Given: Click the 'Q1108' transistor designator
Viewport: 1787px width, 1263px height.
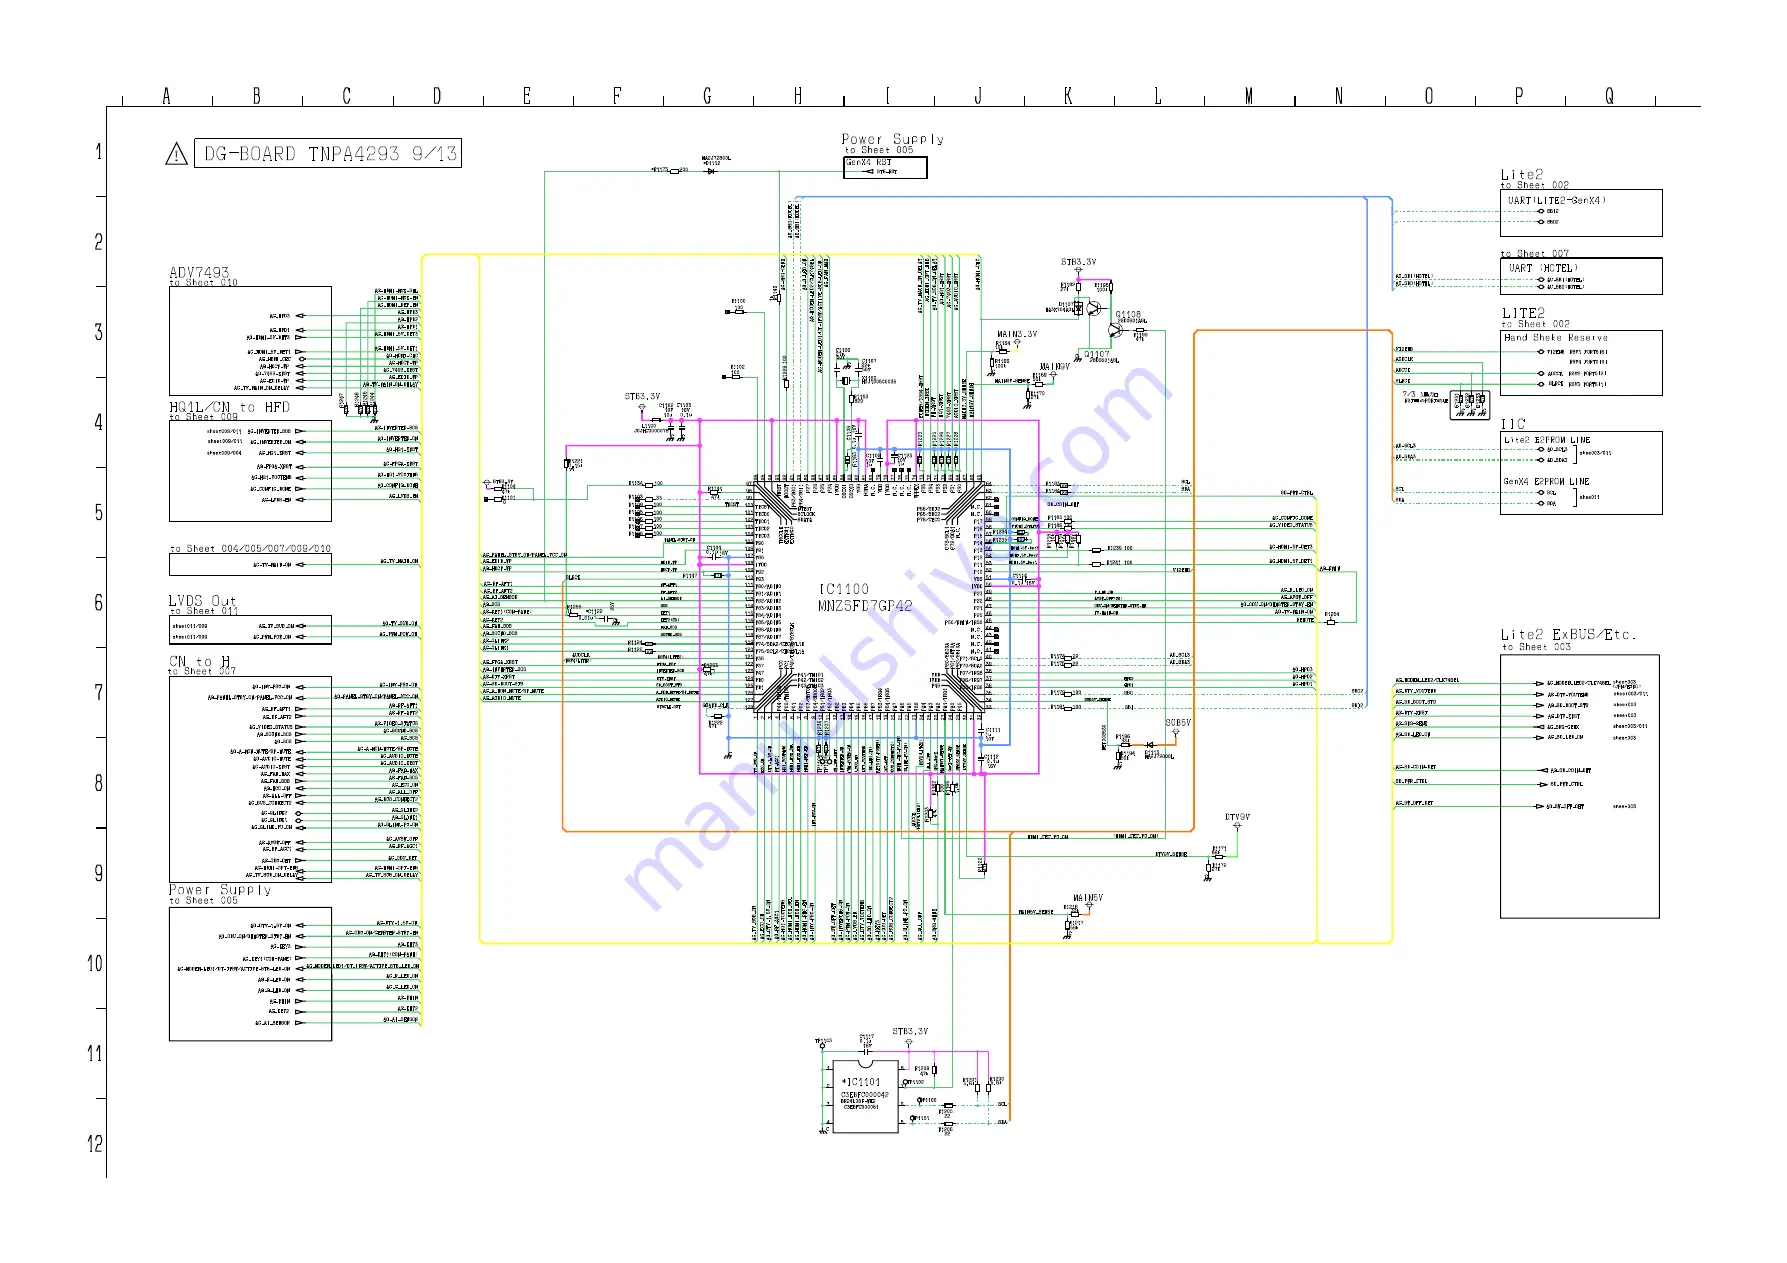Looking at the screenshot, I should click(x=1128, y=314).
